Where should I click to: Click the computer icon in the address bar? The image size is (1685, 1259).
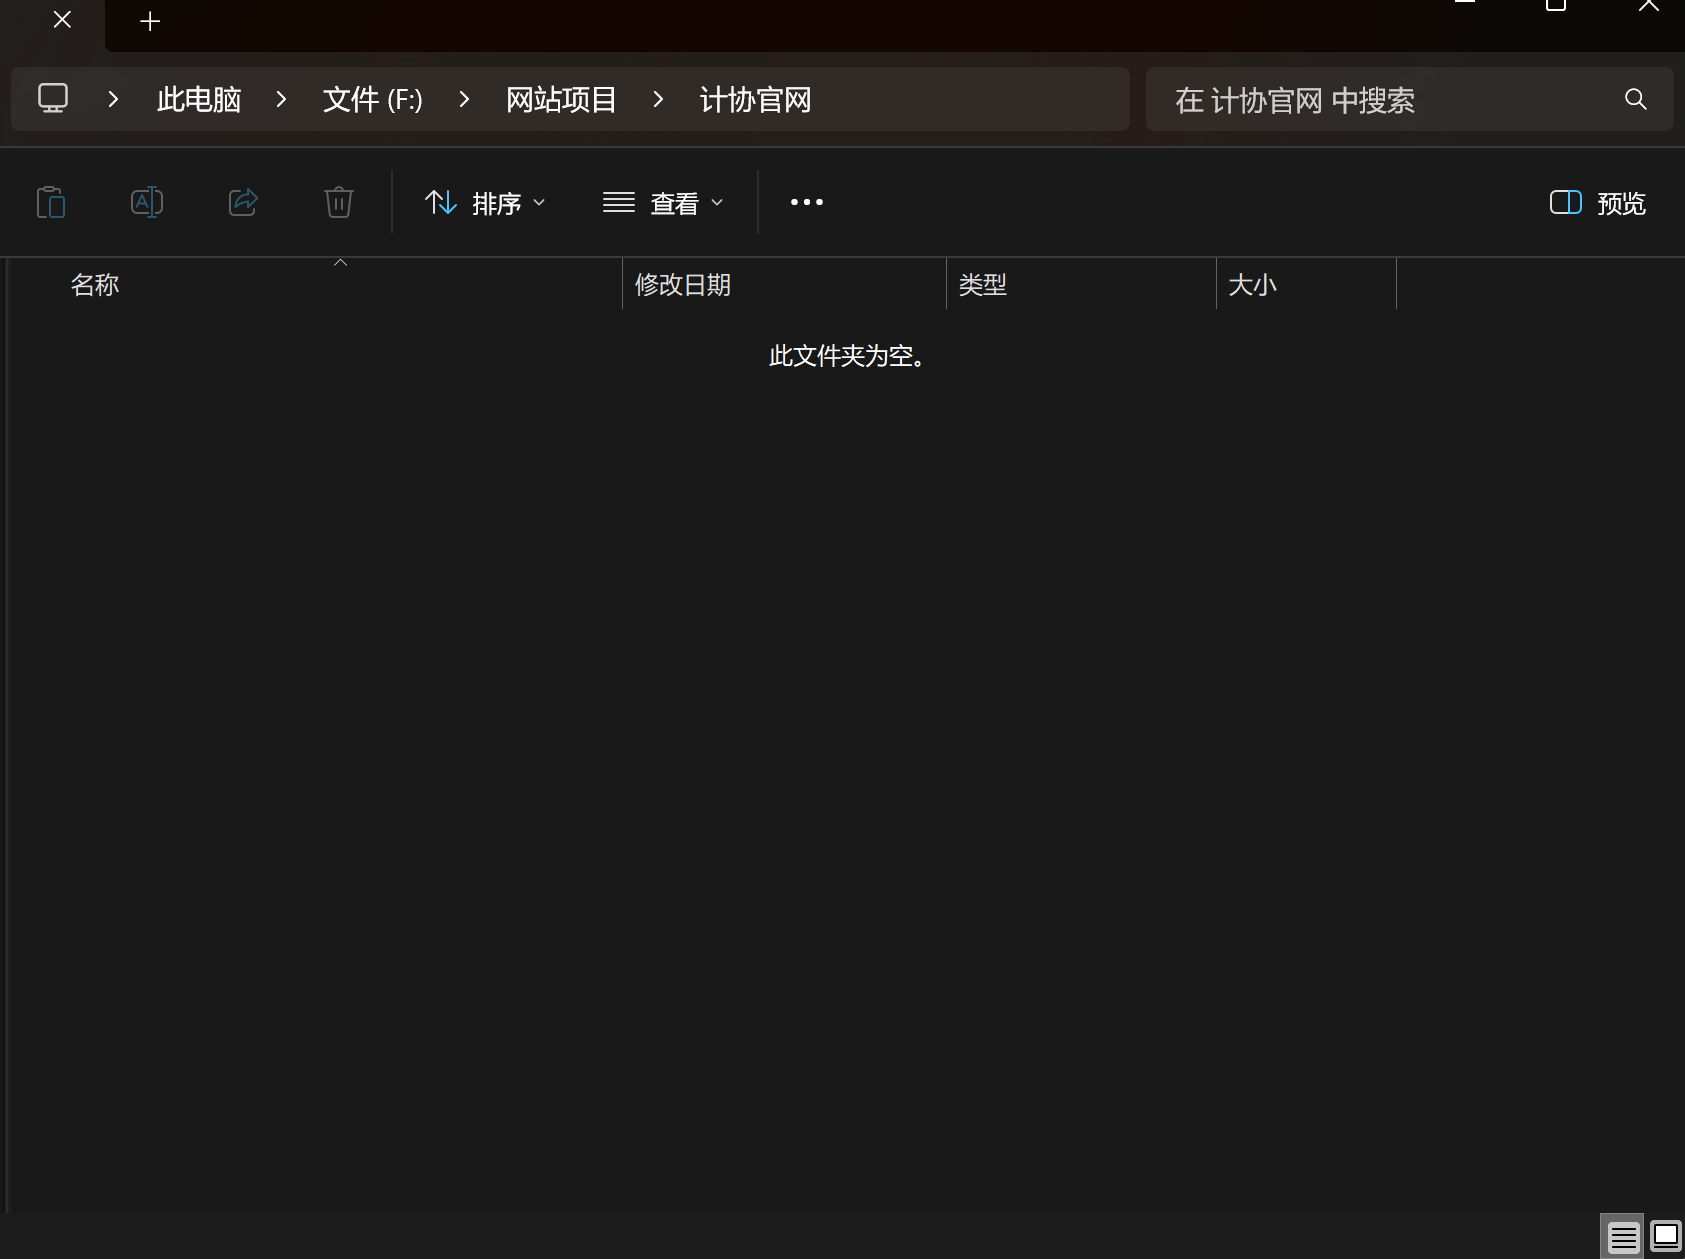pos(52,98)
